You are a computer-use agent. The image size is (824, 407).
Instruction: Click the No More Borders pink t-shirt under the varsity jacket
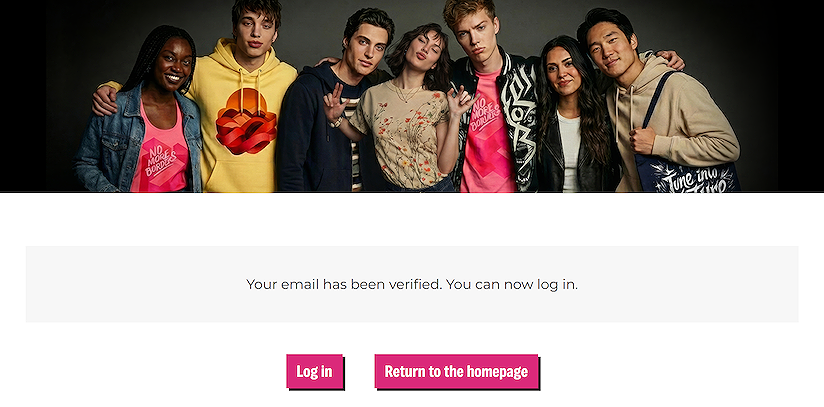coord(487,131)
